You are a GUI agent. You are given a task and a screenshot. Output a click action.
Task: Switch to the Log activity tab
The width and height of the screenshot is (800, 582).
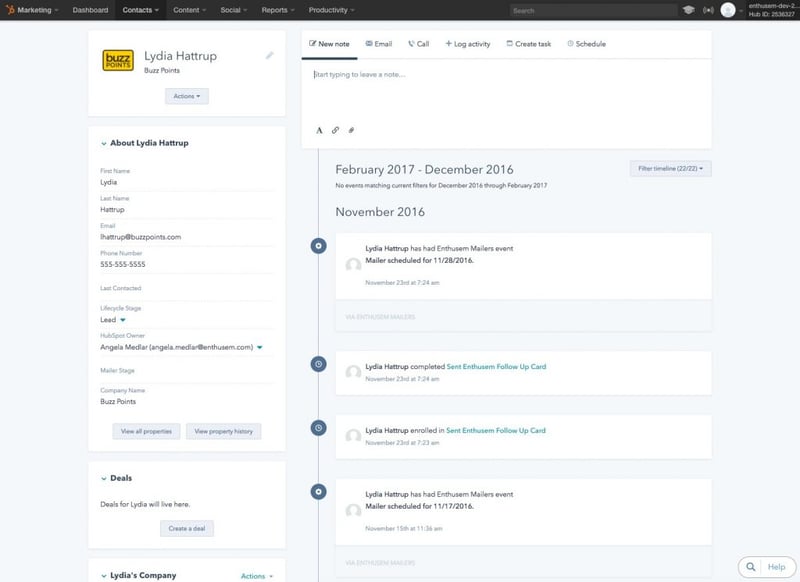click(x=467, y=44)
